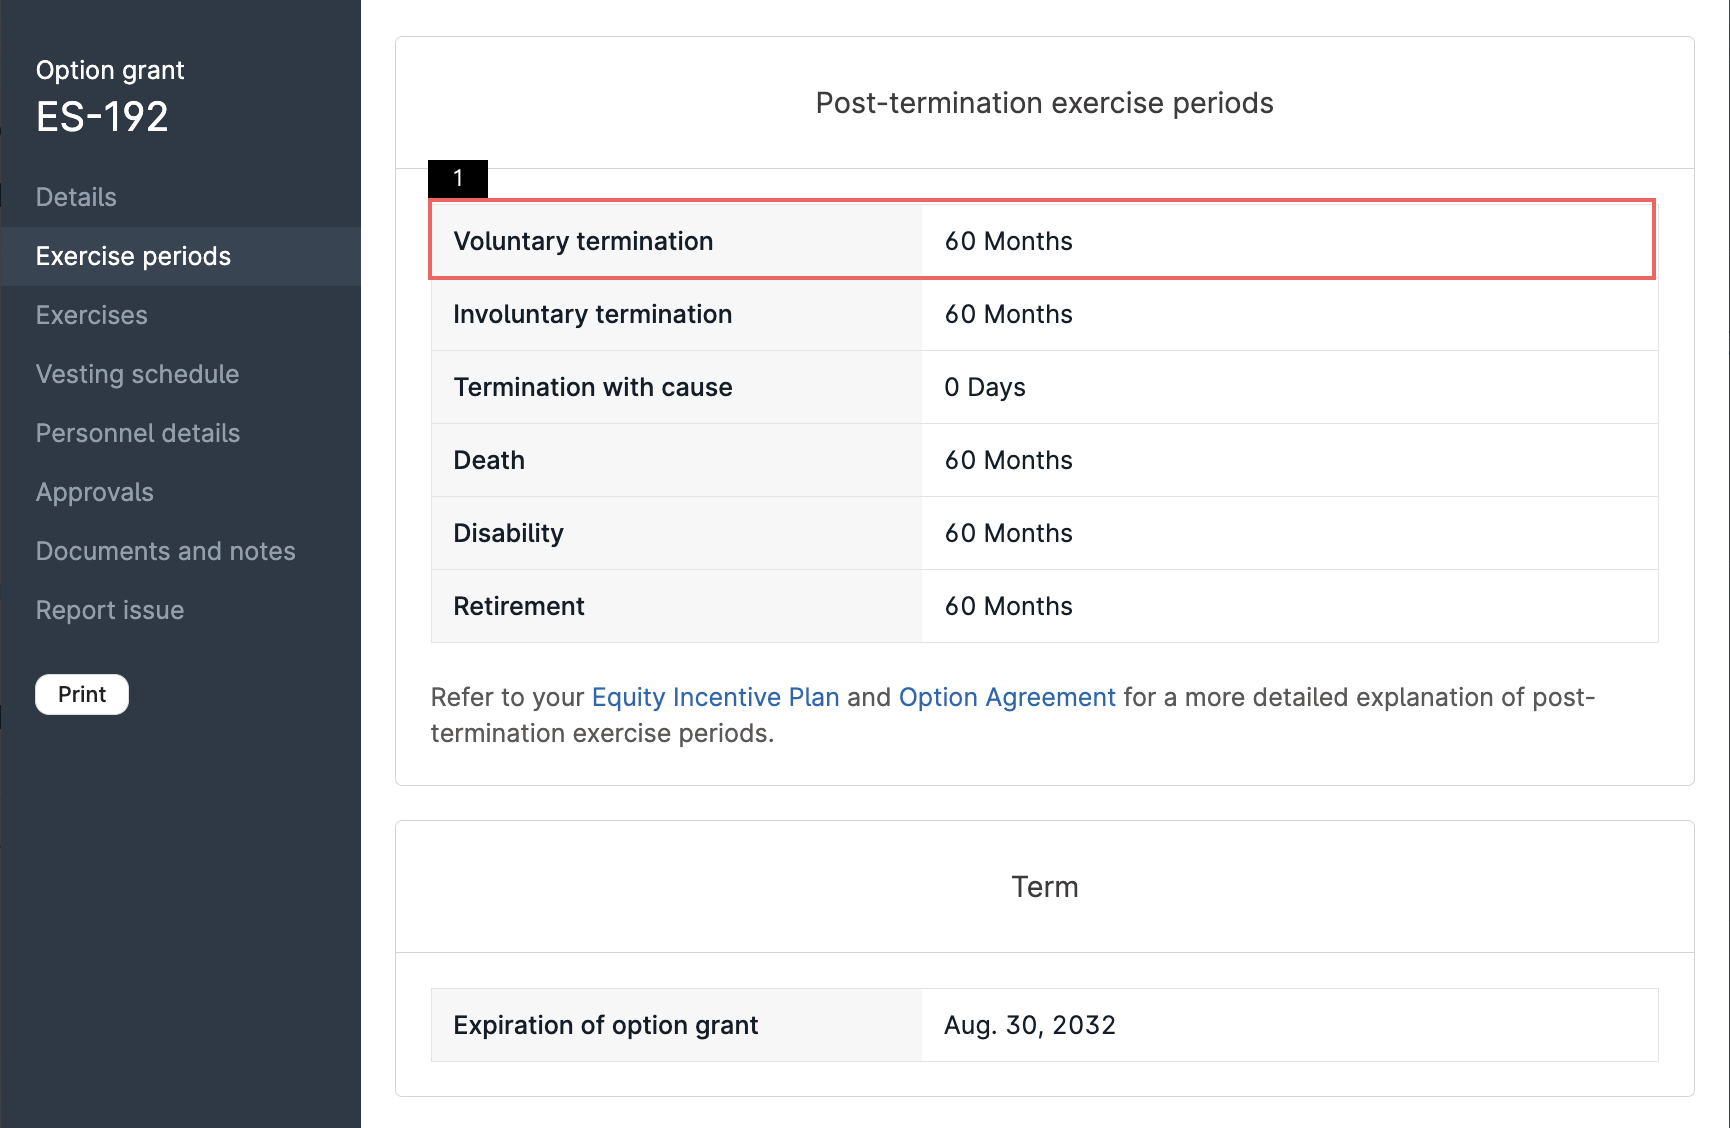Select Exercise periods in sidebar
The image size is (1730, 1128).
[133, 256]
